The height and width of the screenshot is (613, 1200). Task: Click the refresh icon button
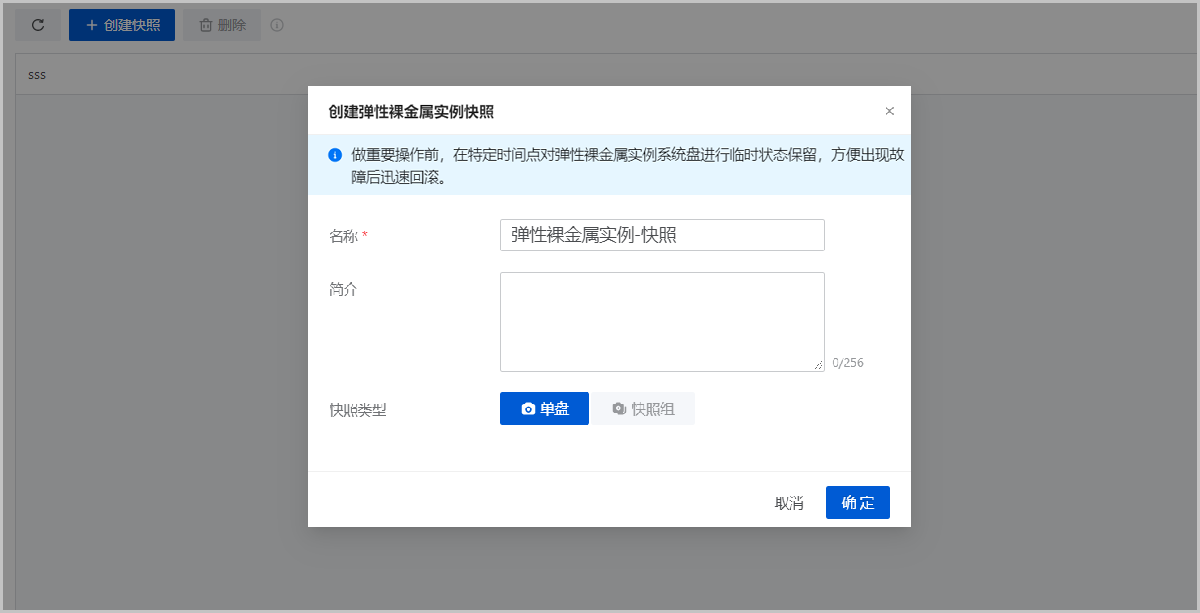tap(38, 25)
